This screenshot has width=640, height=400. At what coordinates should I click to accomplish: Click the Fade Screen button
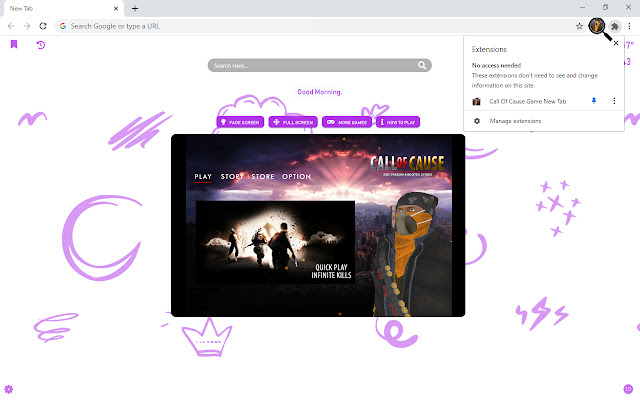240,122
